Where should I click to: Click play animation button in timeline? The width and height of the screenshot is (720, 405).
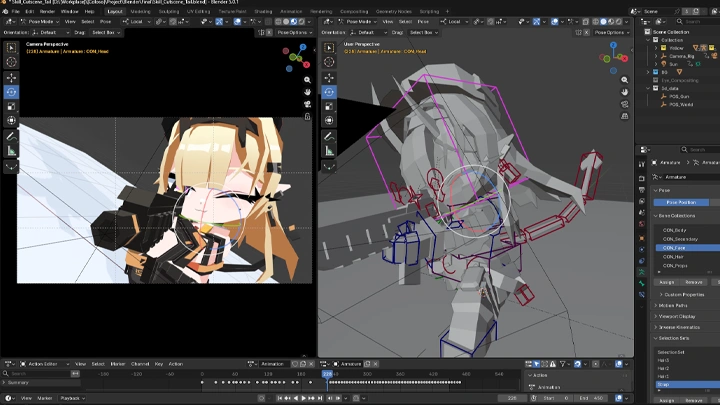point(304,398)
